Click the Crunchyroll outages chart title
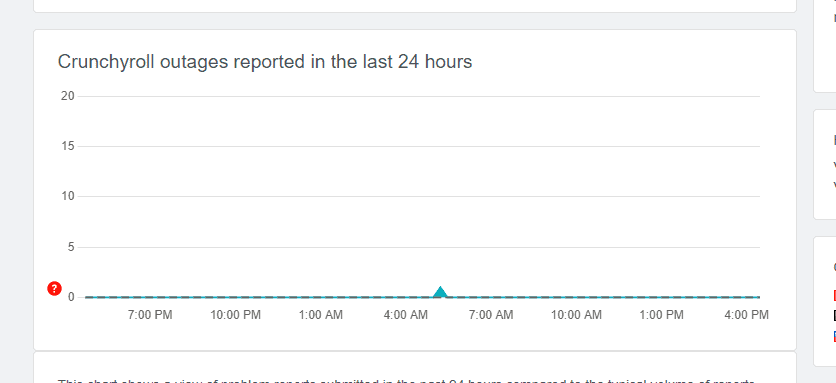Viewport: 836px width, 383px height. tap(264, 62)
